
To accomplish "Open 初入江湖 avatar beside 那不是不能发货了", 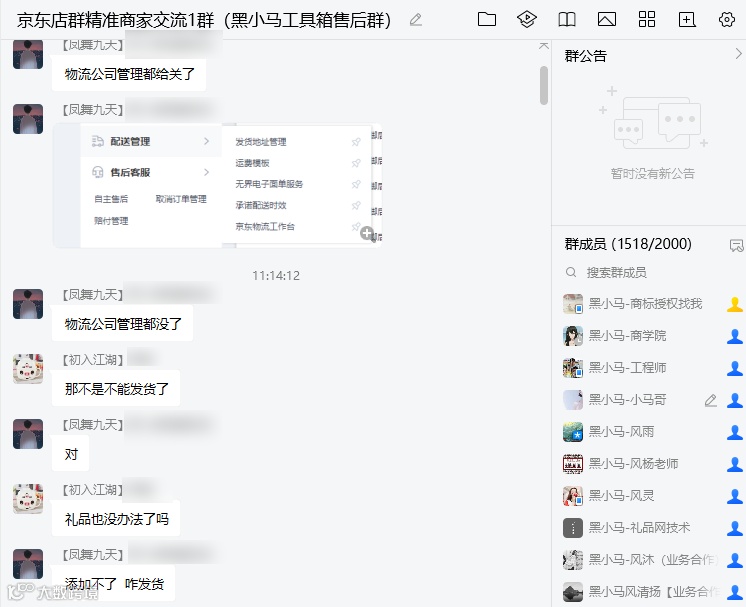I will tap(28, 368).
